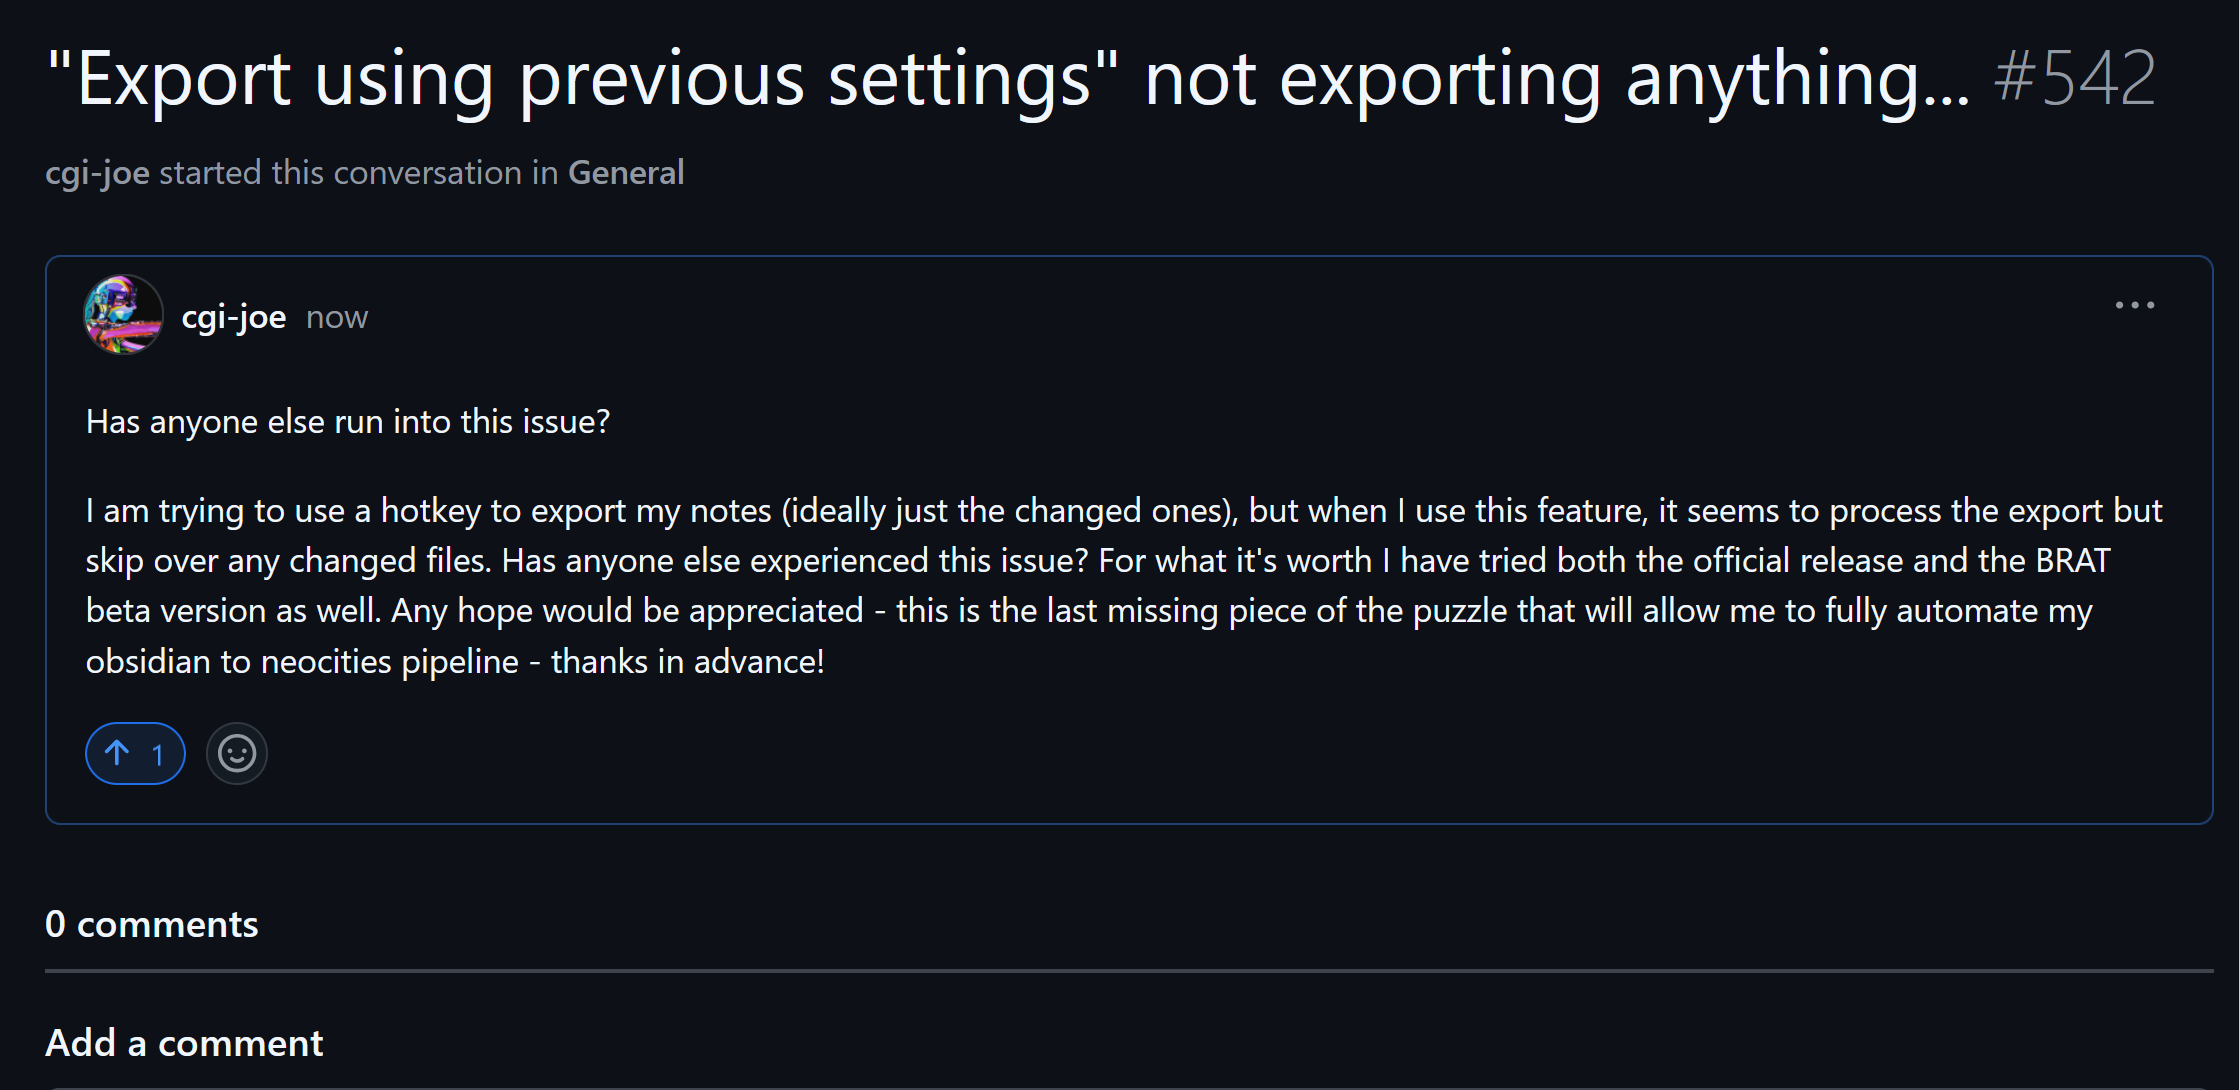Screen dimensions: 2239x1090
Task: Click the cgi-joe username beside the avatar
Action: pyautogui.click(x=233, y=317)
